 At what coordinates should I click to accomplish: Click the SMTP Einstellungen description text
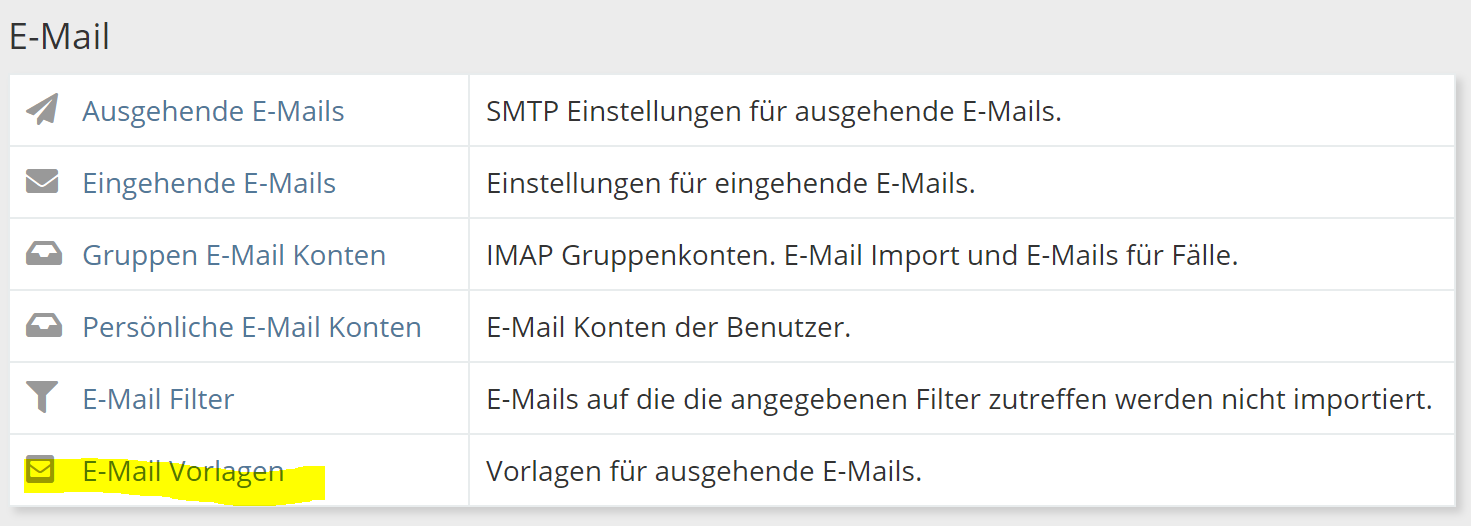(773, 111)
